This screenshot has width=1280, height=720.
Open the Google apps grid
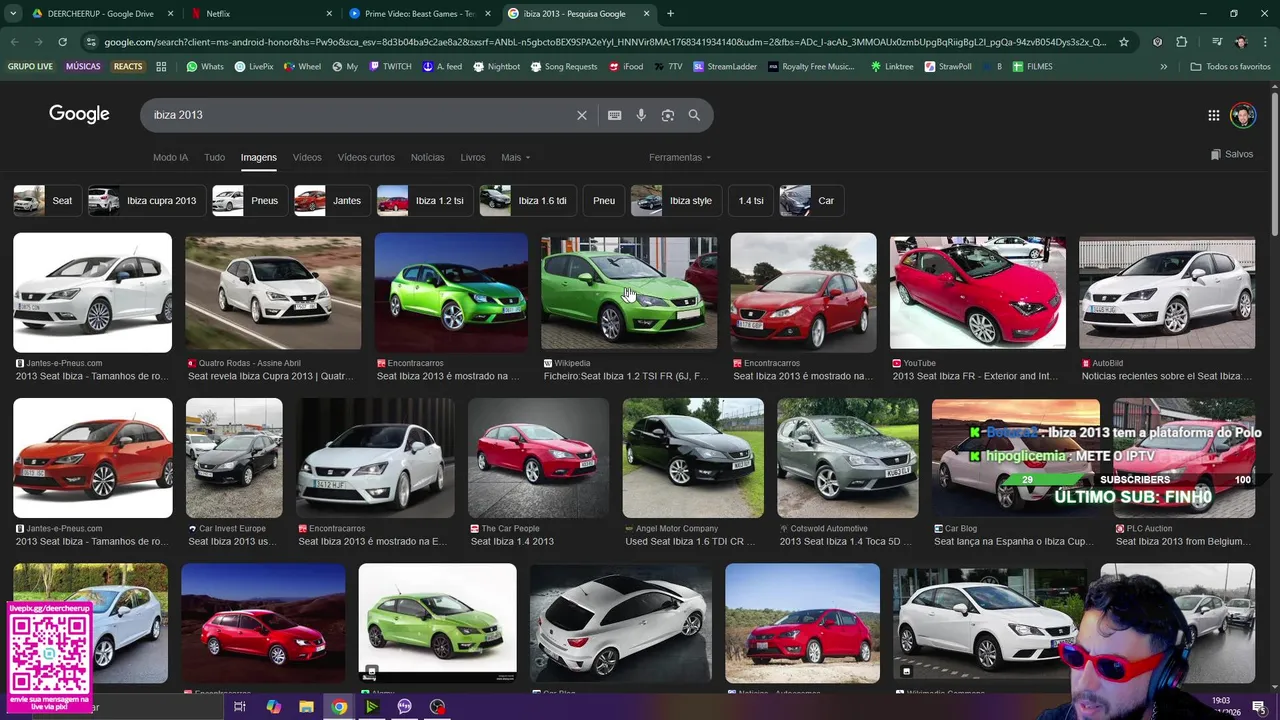click(1213, 115)
